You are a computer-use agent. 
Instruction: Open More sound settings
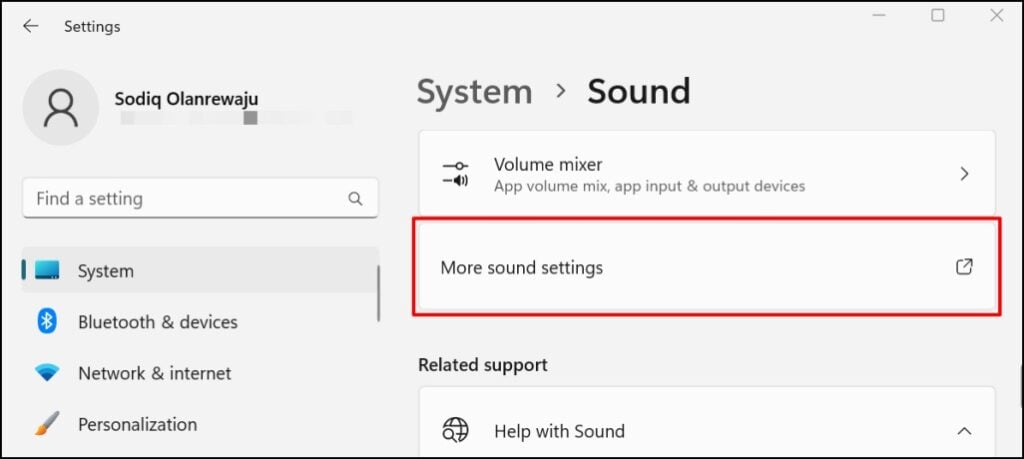click(522, 268)
